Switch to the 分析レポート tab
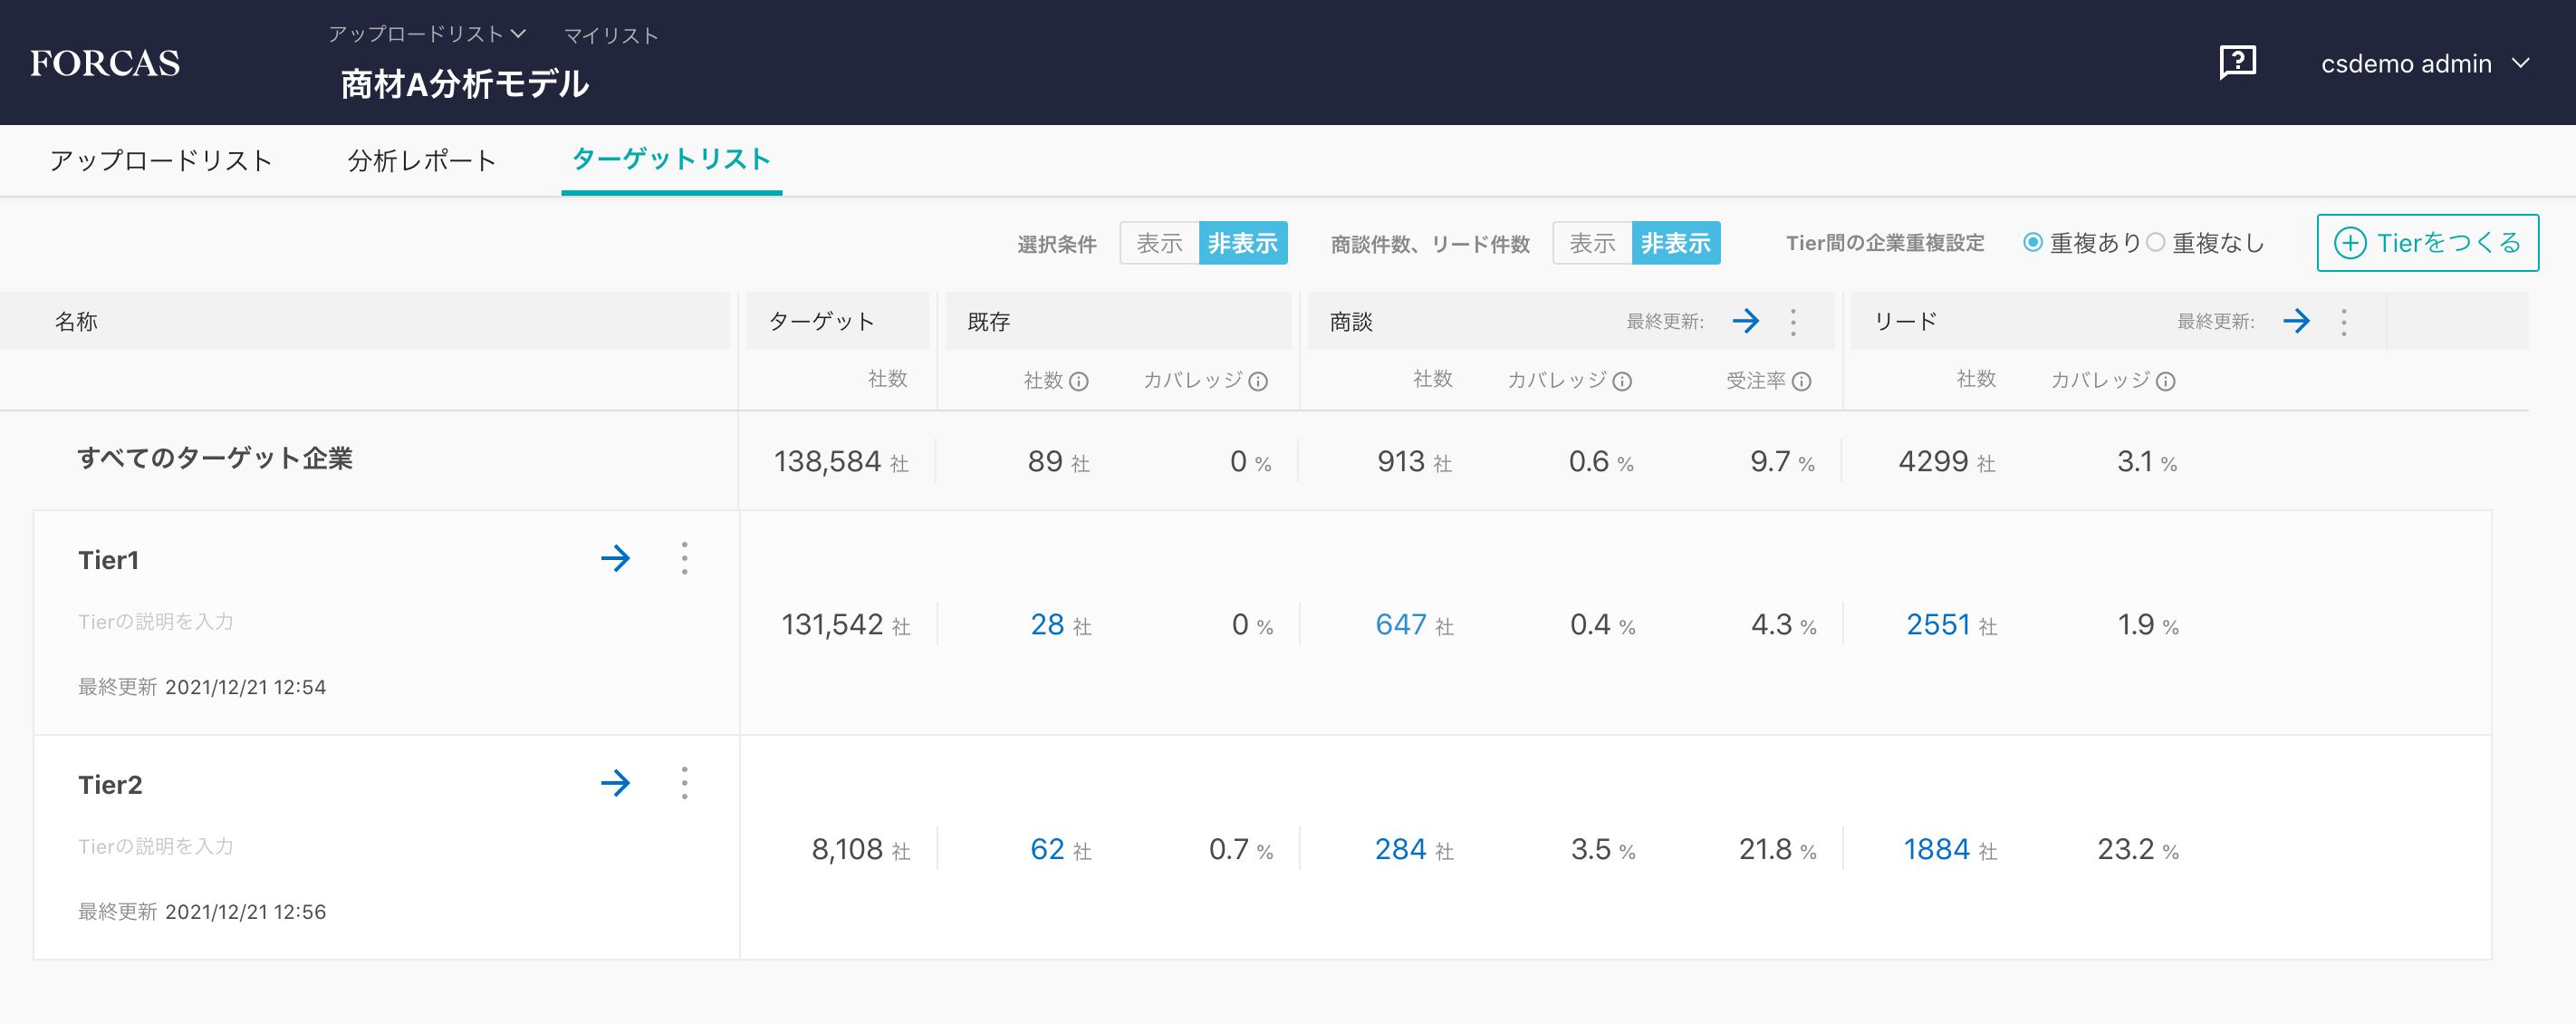2576x1024 pixels. point(421,160)
